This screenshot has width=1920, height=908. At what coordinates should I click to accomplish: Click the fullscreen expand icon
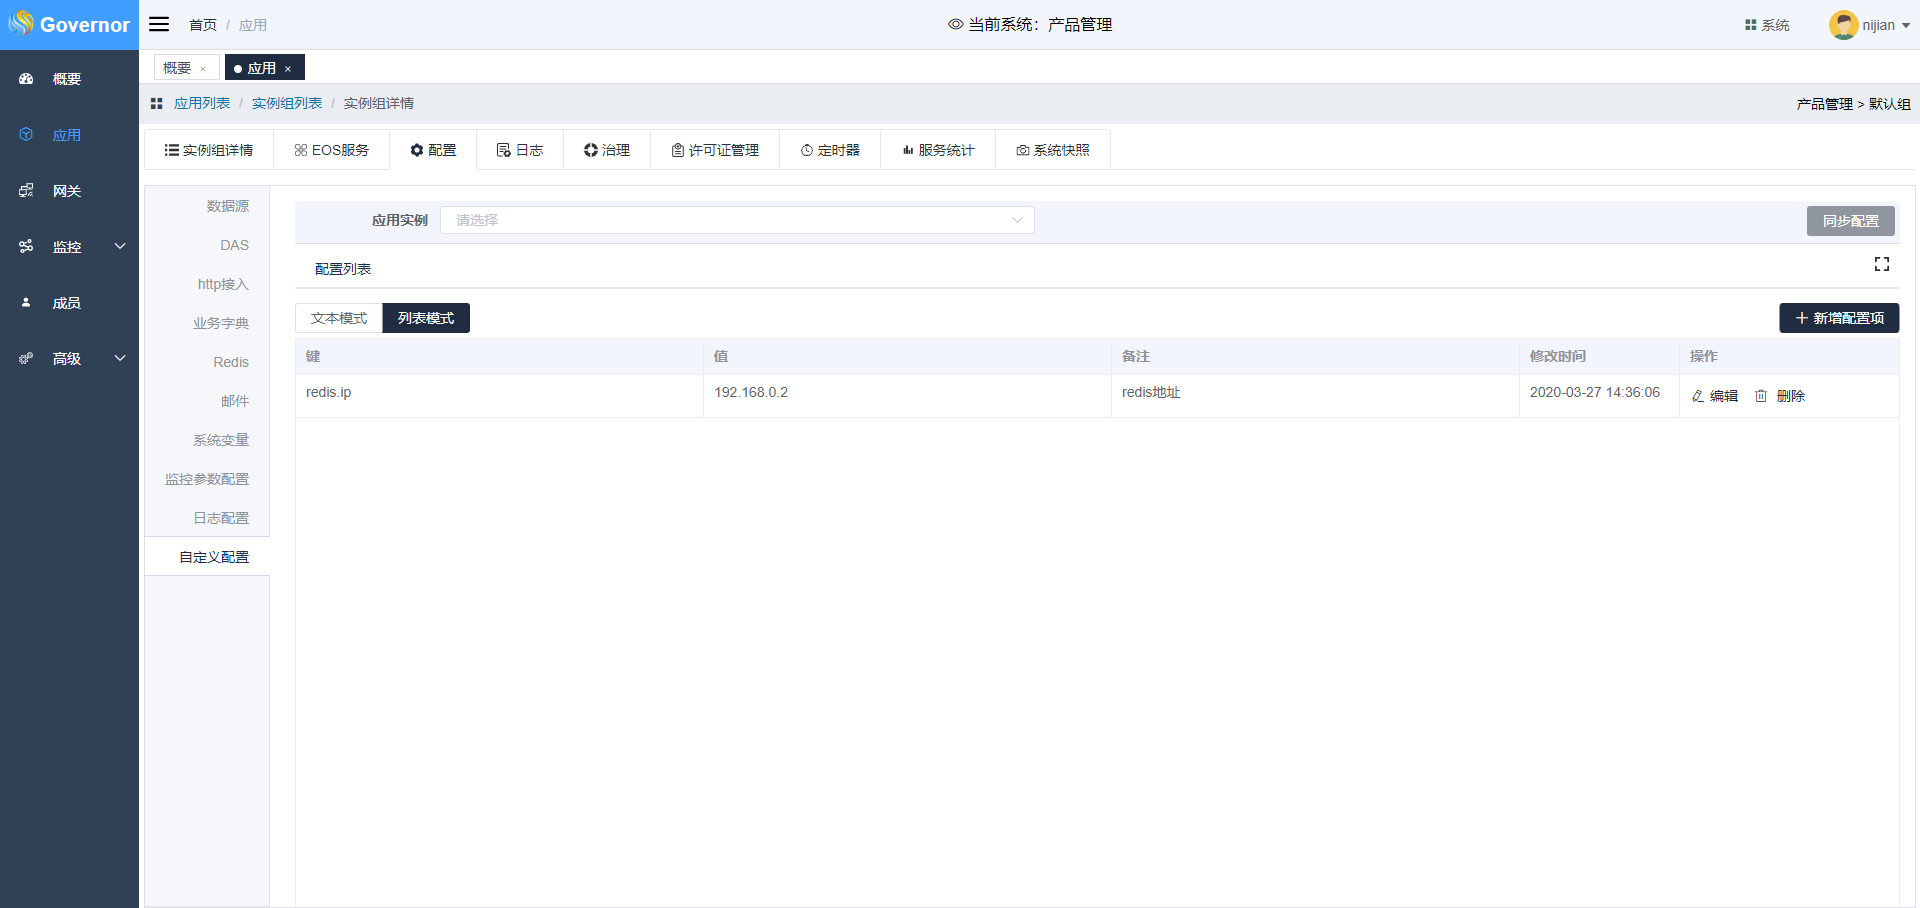(x=1881, y=264)
